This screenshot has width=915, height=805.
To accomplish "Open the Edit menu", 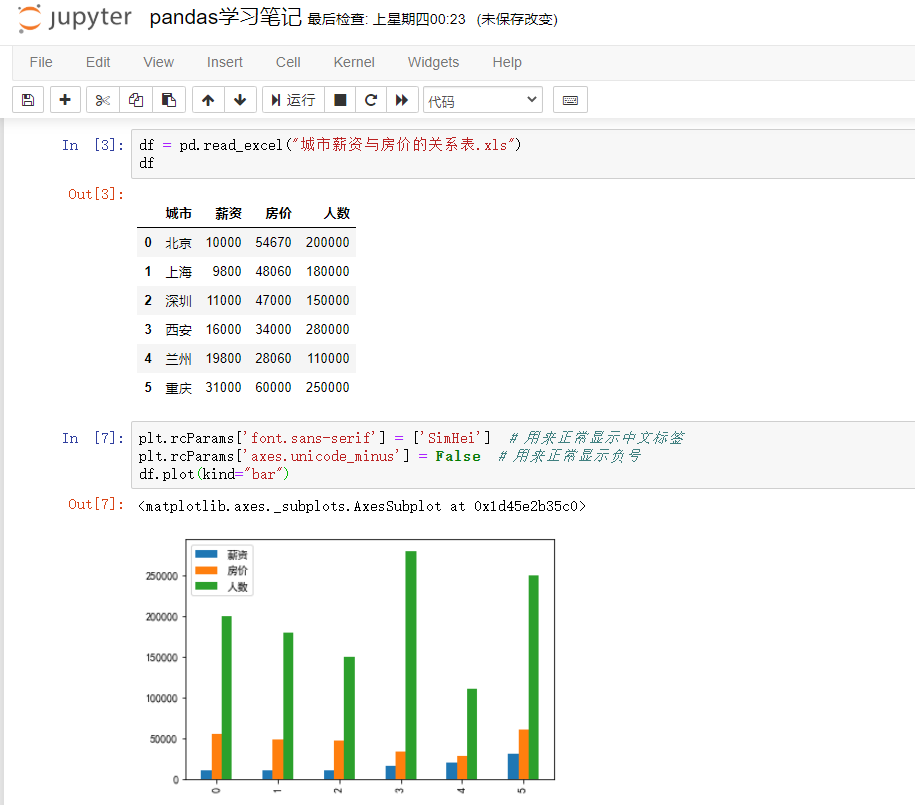I will point(98,62).
